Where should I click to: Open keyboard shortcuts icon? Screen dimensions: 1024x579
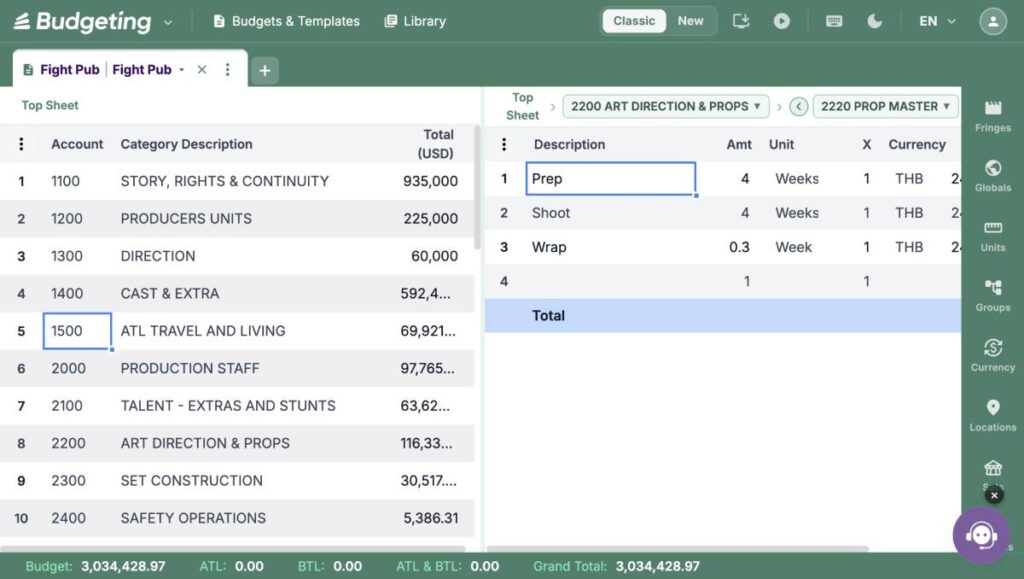coord(834,21)
